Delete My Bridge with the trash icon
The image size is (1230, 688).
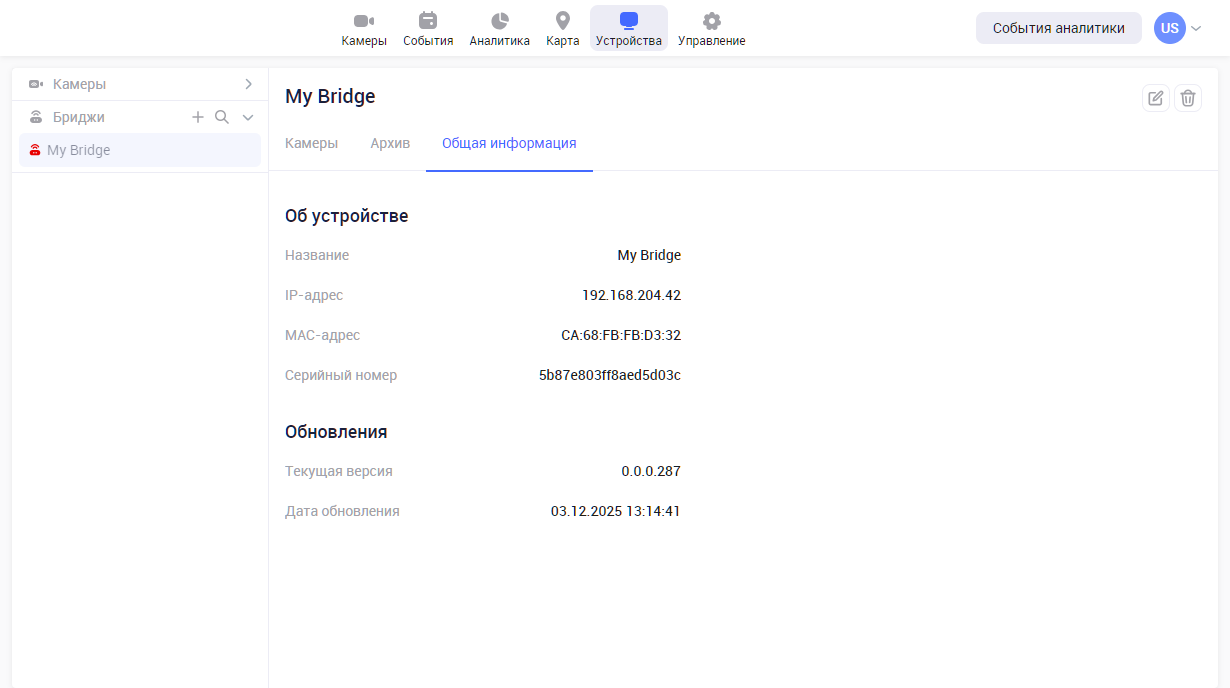1188,98
